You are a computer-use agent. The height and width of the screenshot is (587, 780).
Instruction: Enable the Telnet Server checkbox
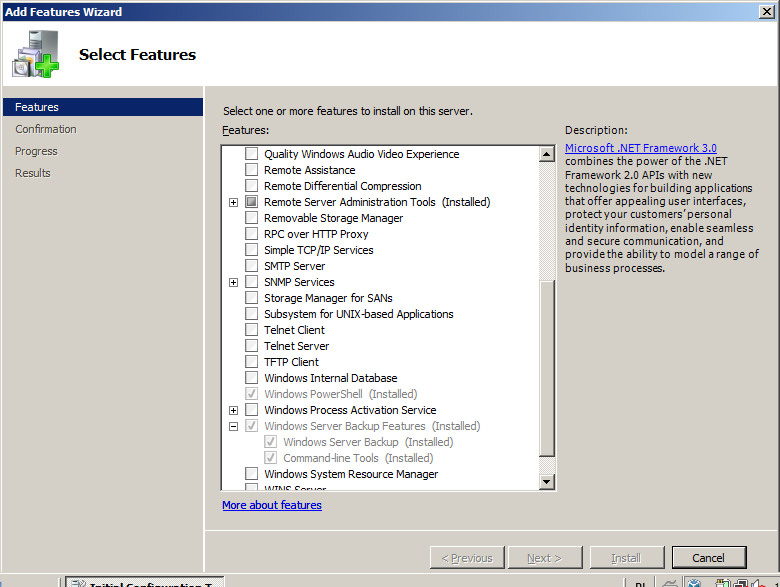coord(252,346)
